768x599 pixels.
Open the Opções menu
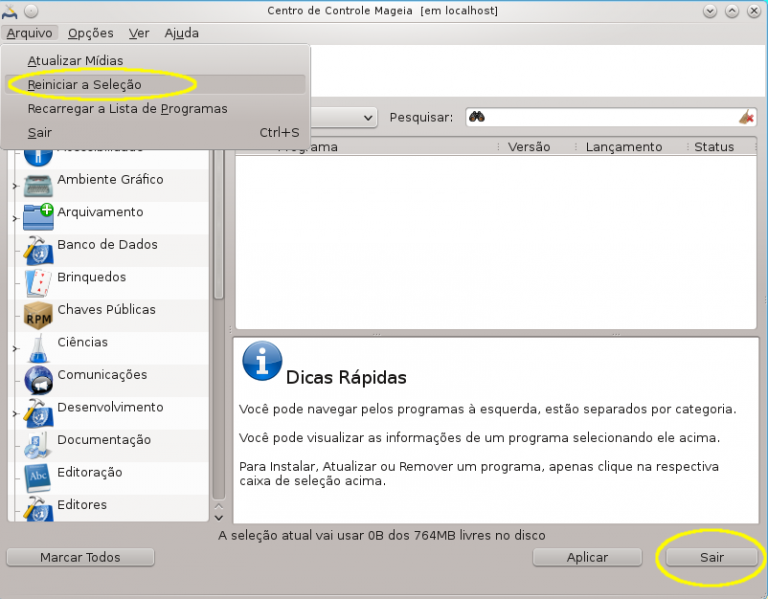coord(91,33)
